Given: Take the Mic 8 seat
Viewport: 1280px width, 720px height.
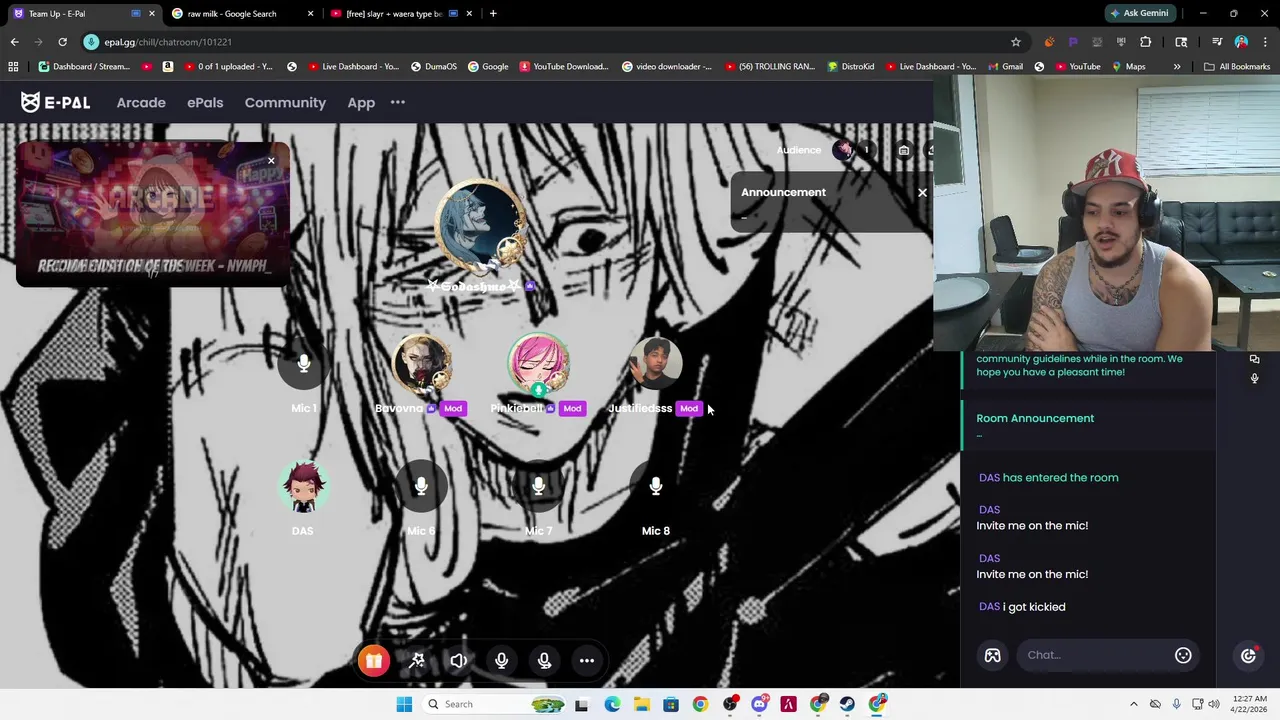Looking at the screenshot, I should point(656,487).
